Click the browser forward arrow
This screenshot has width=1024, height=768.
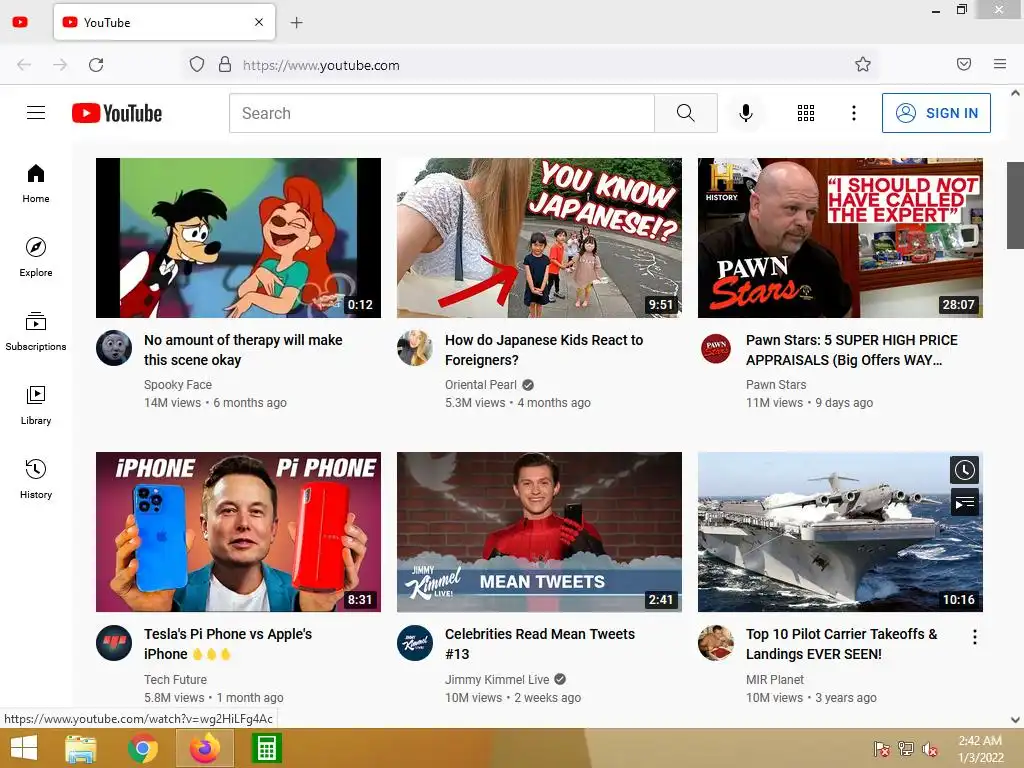[60, 65]
